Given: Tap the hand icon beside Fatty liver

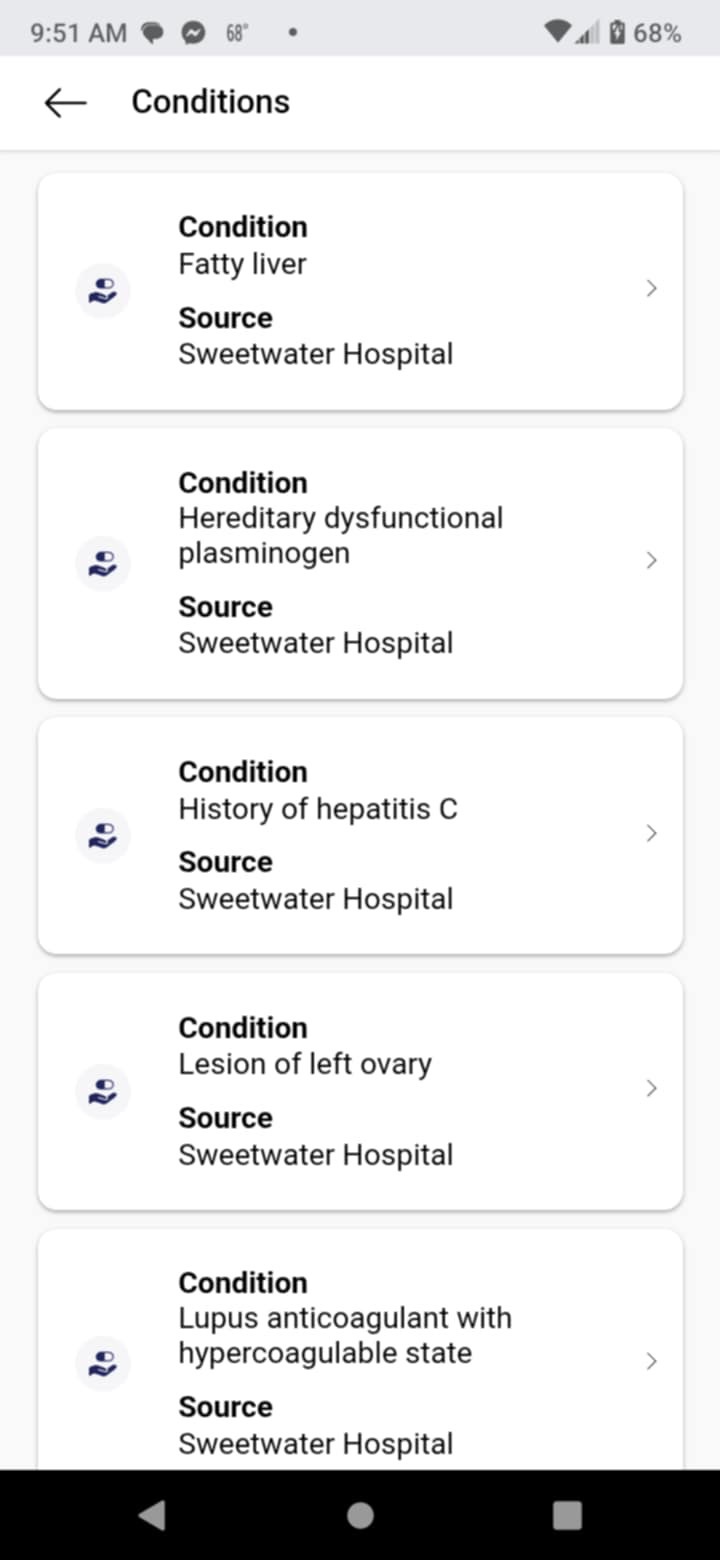Looking at the screenshot, I should 103,291.
